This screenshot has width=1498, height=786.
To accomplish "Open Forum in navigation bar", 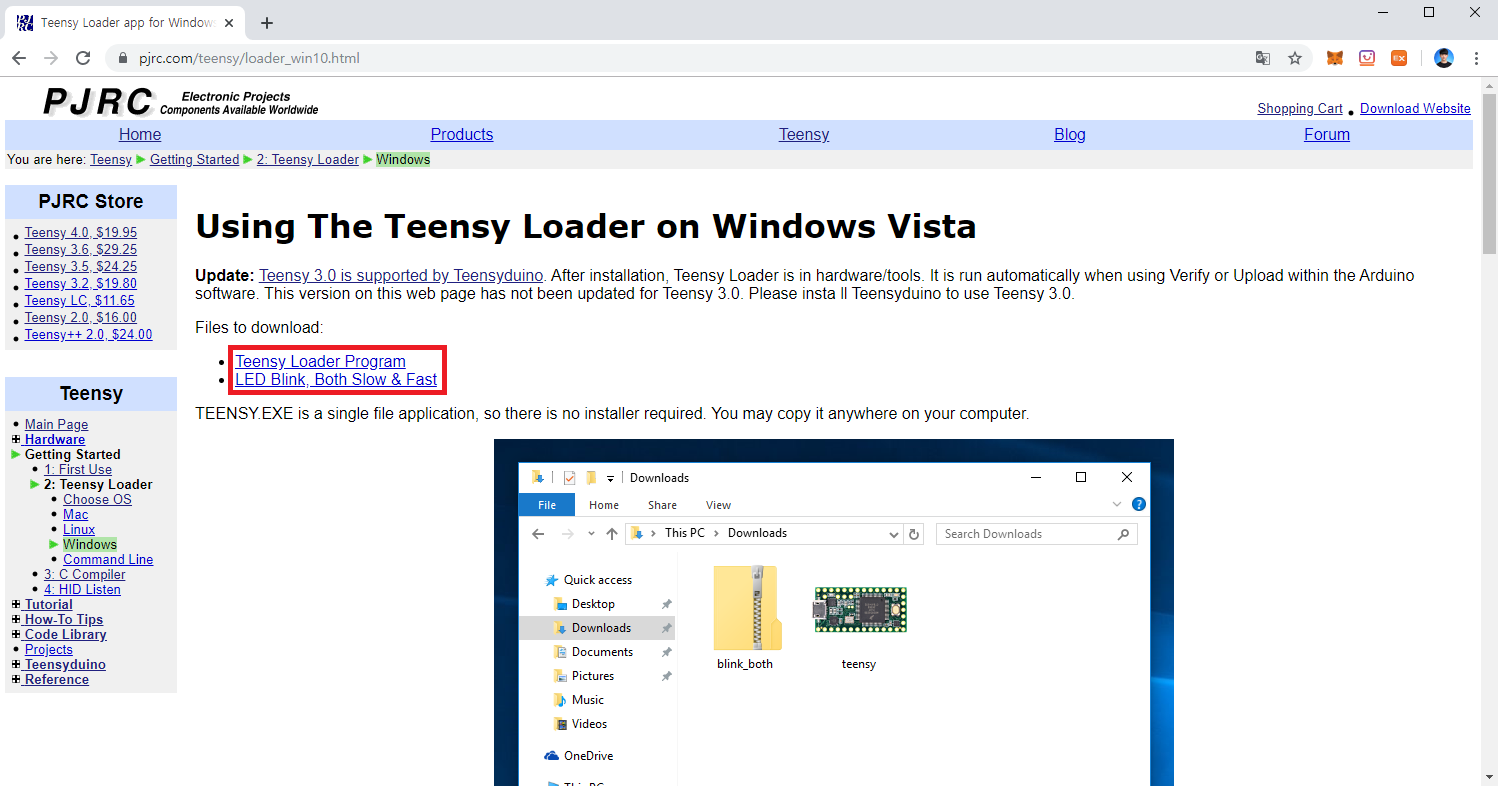I will 1327,134.
